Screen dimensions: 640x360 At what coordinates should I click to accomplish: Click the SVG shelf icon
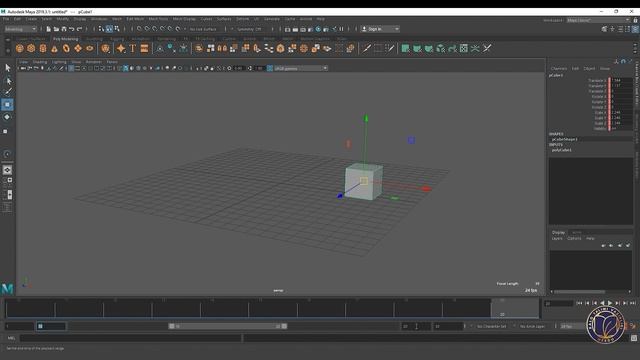[144, 49]
